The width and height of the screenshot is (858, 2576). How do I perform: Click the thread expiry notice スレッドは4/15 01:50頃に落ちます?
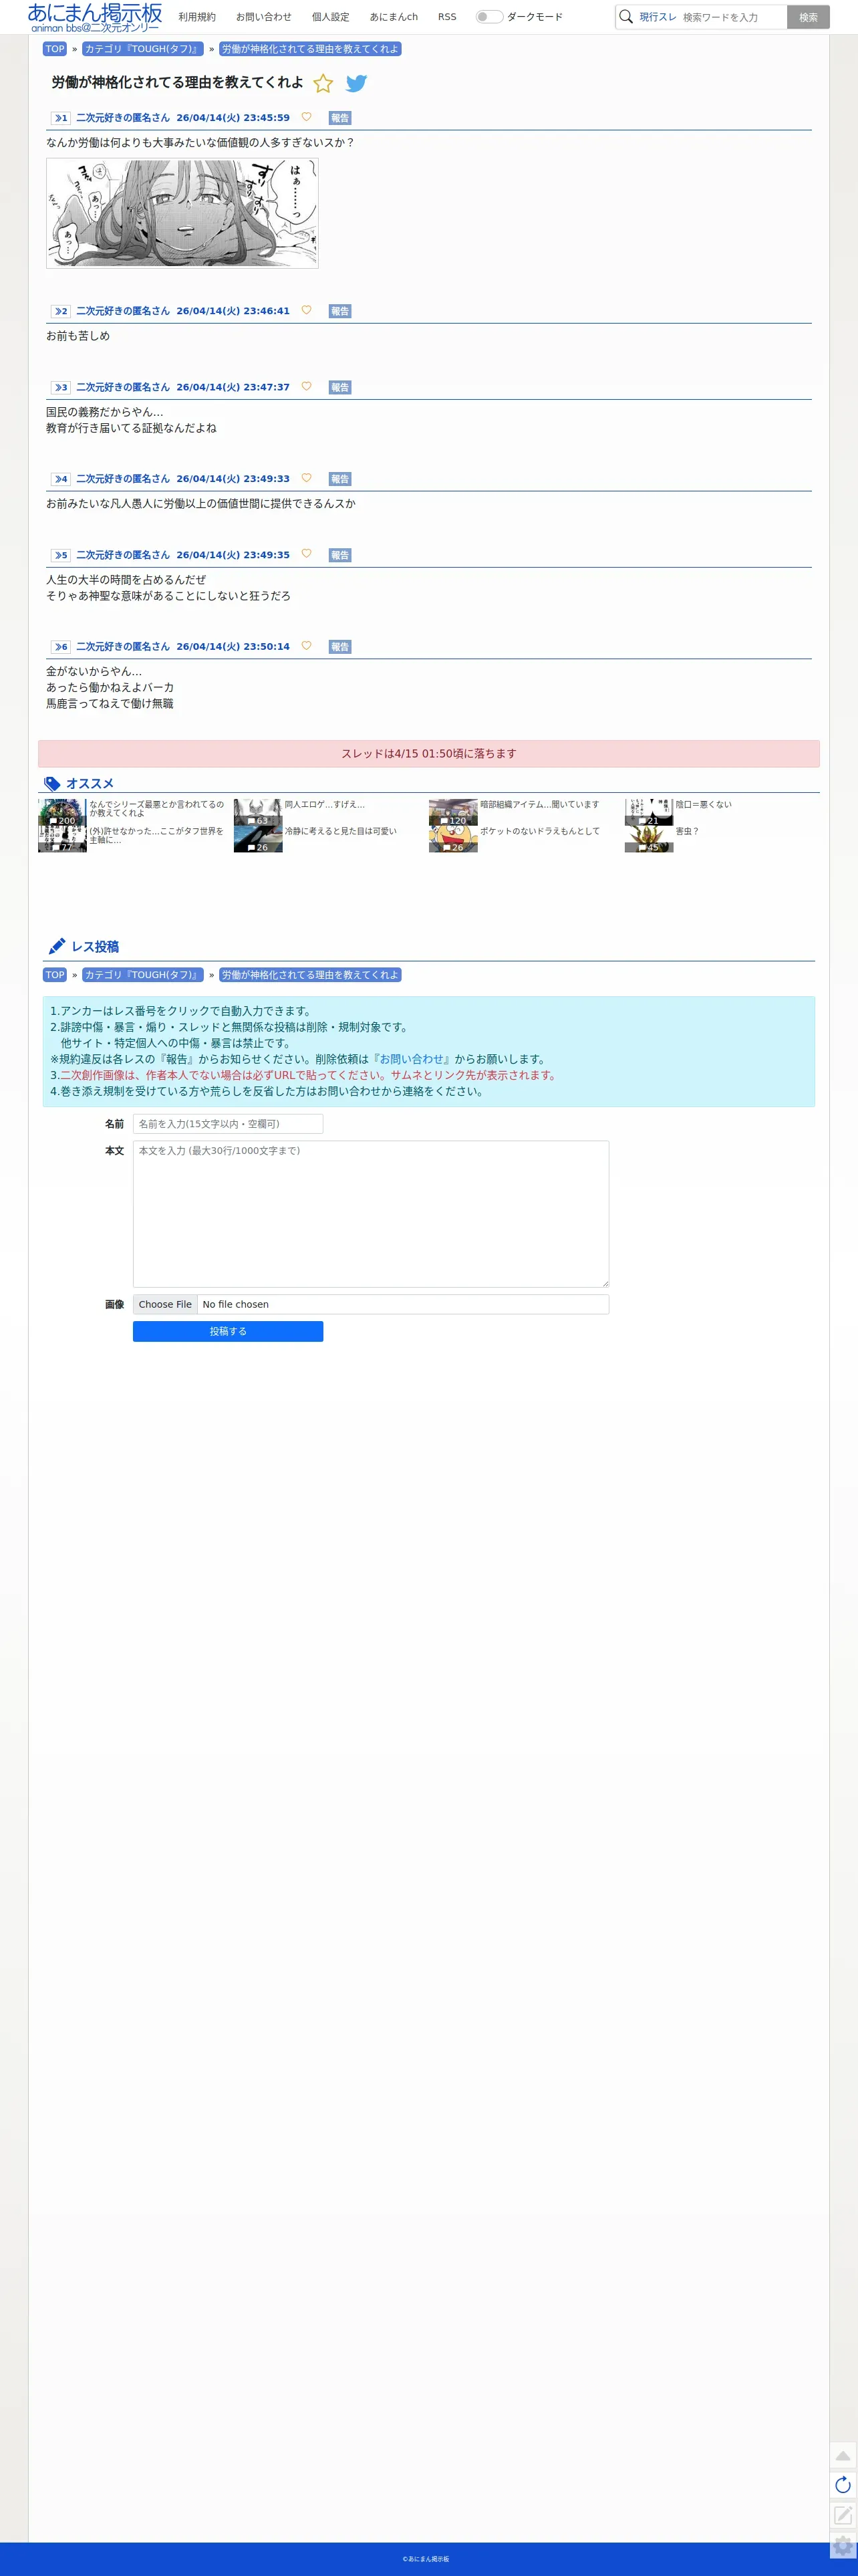tap(429, 754)
